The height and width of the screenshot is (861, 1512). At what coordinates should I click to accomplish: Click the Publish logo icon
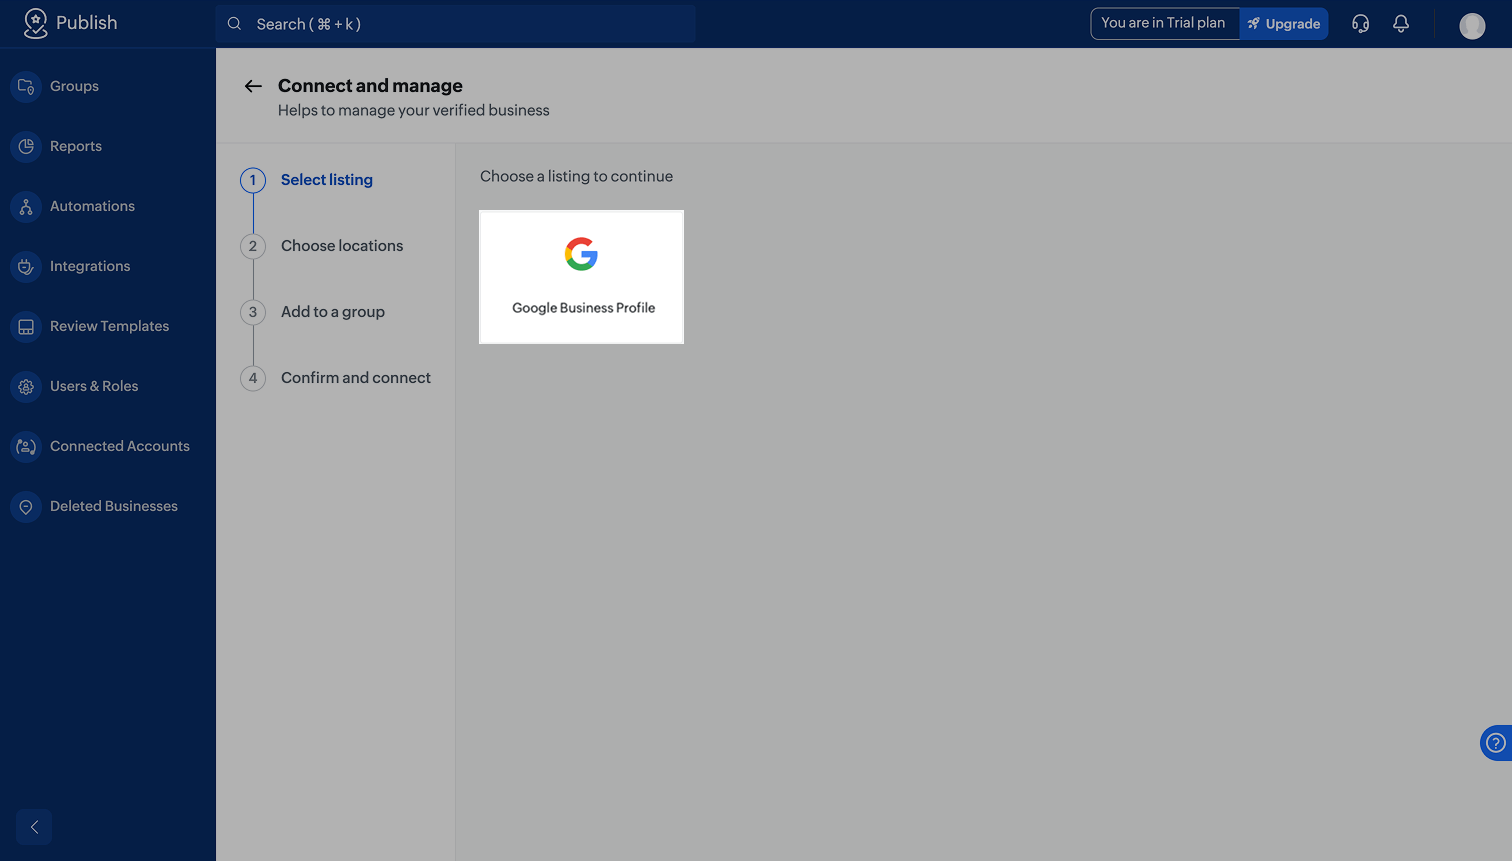(x=35, y=24)
